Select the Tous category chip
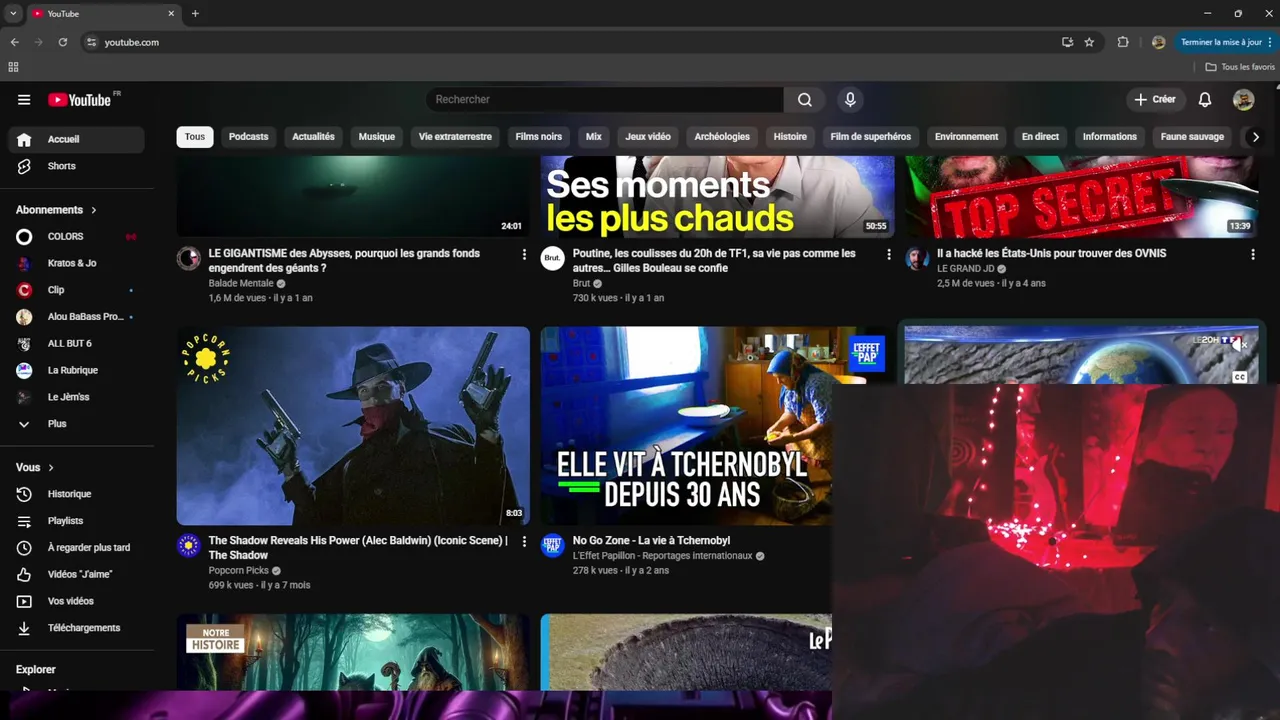The image size is (1280, 720). [x=195, y=137]
